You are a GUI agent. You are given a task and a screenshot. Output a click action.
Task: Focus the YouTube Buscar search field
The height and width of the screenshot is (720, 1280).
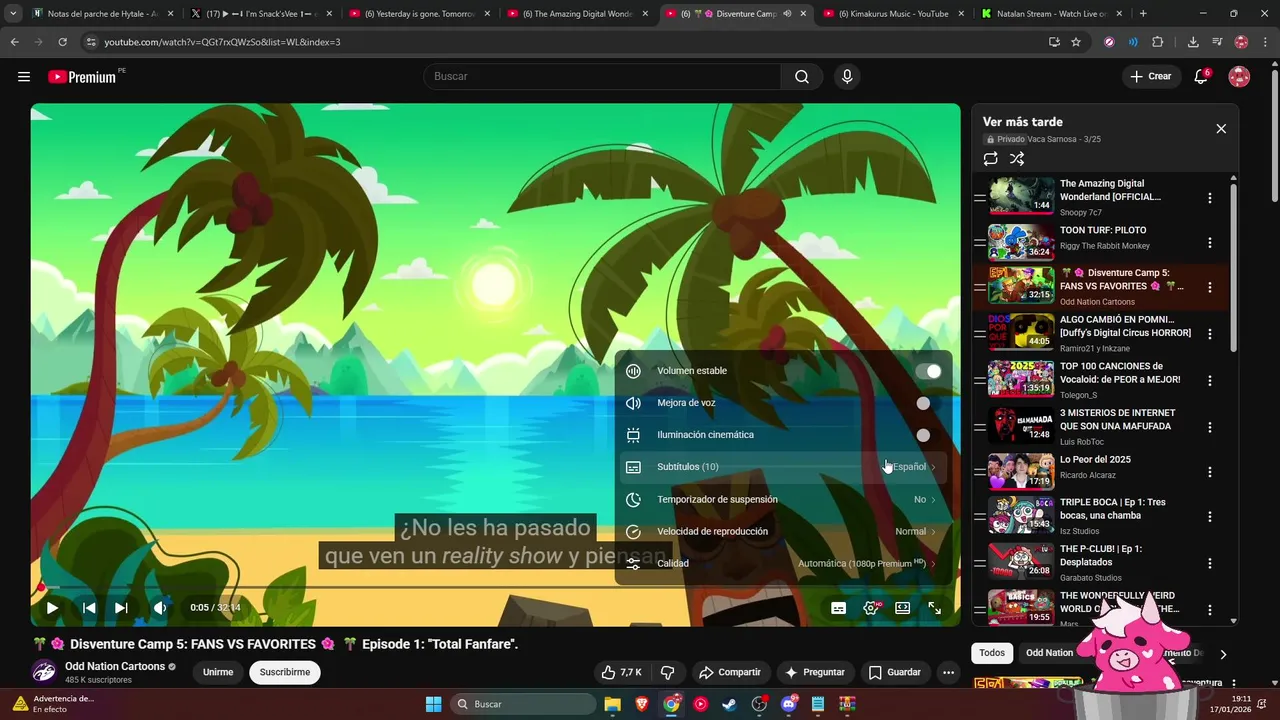(602, 76)
